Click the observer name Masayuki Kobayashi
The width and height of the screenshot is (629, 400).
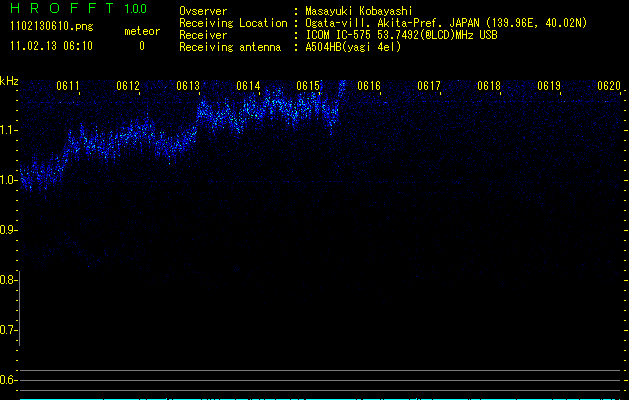click(358, 11)
